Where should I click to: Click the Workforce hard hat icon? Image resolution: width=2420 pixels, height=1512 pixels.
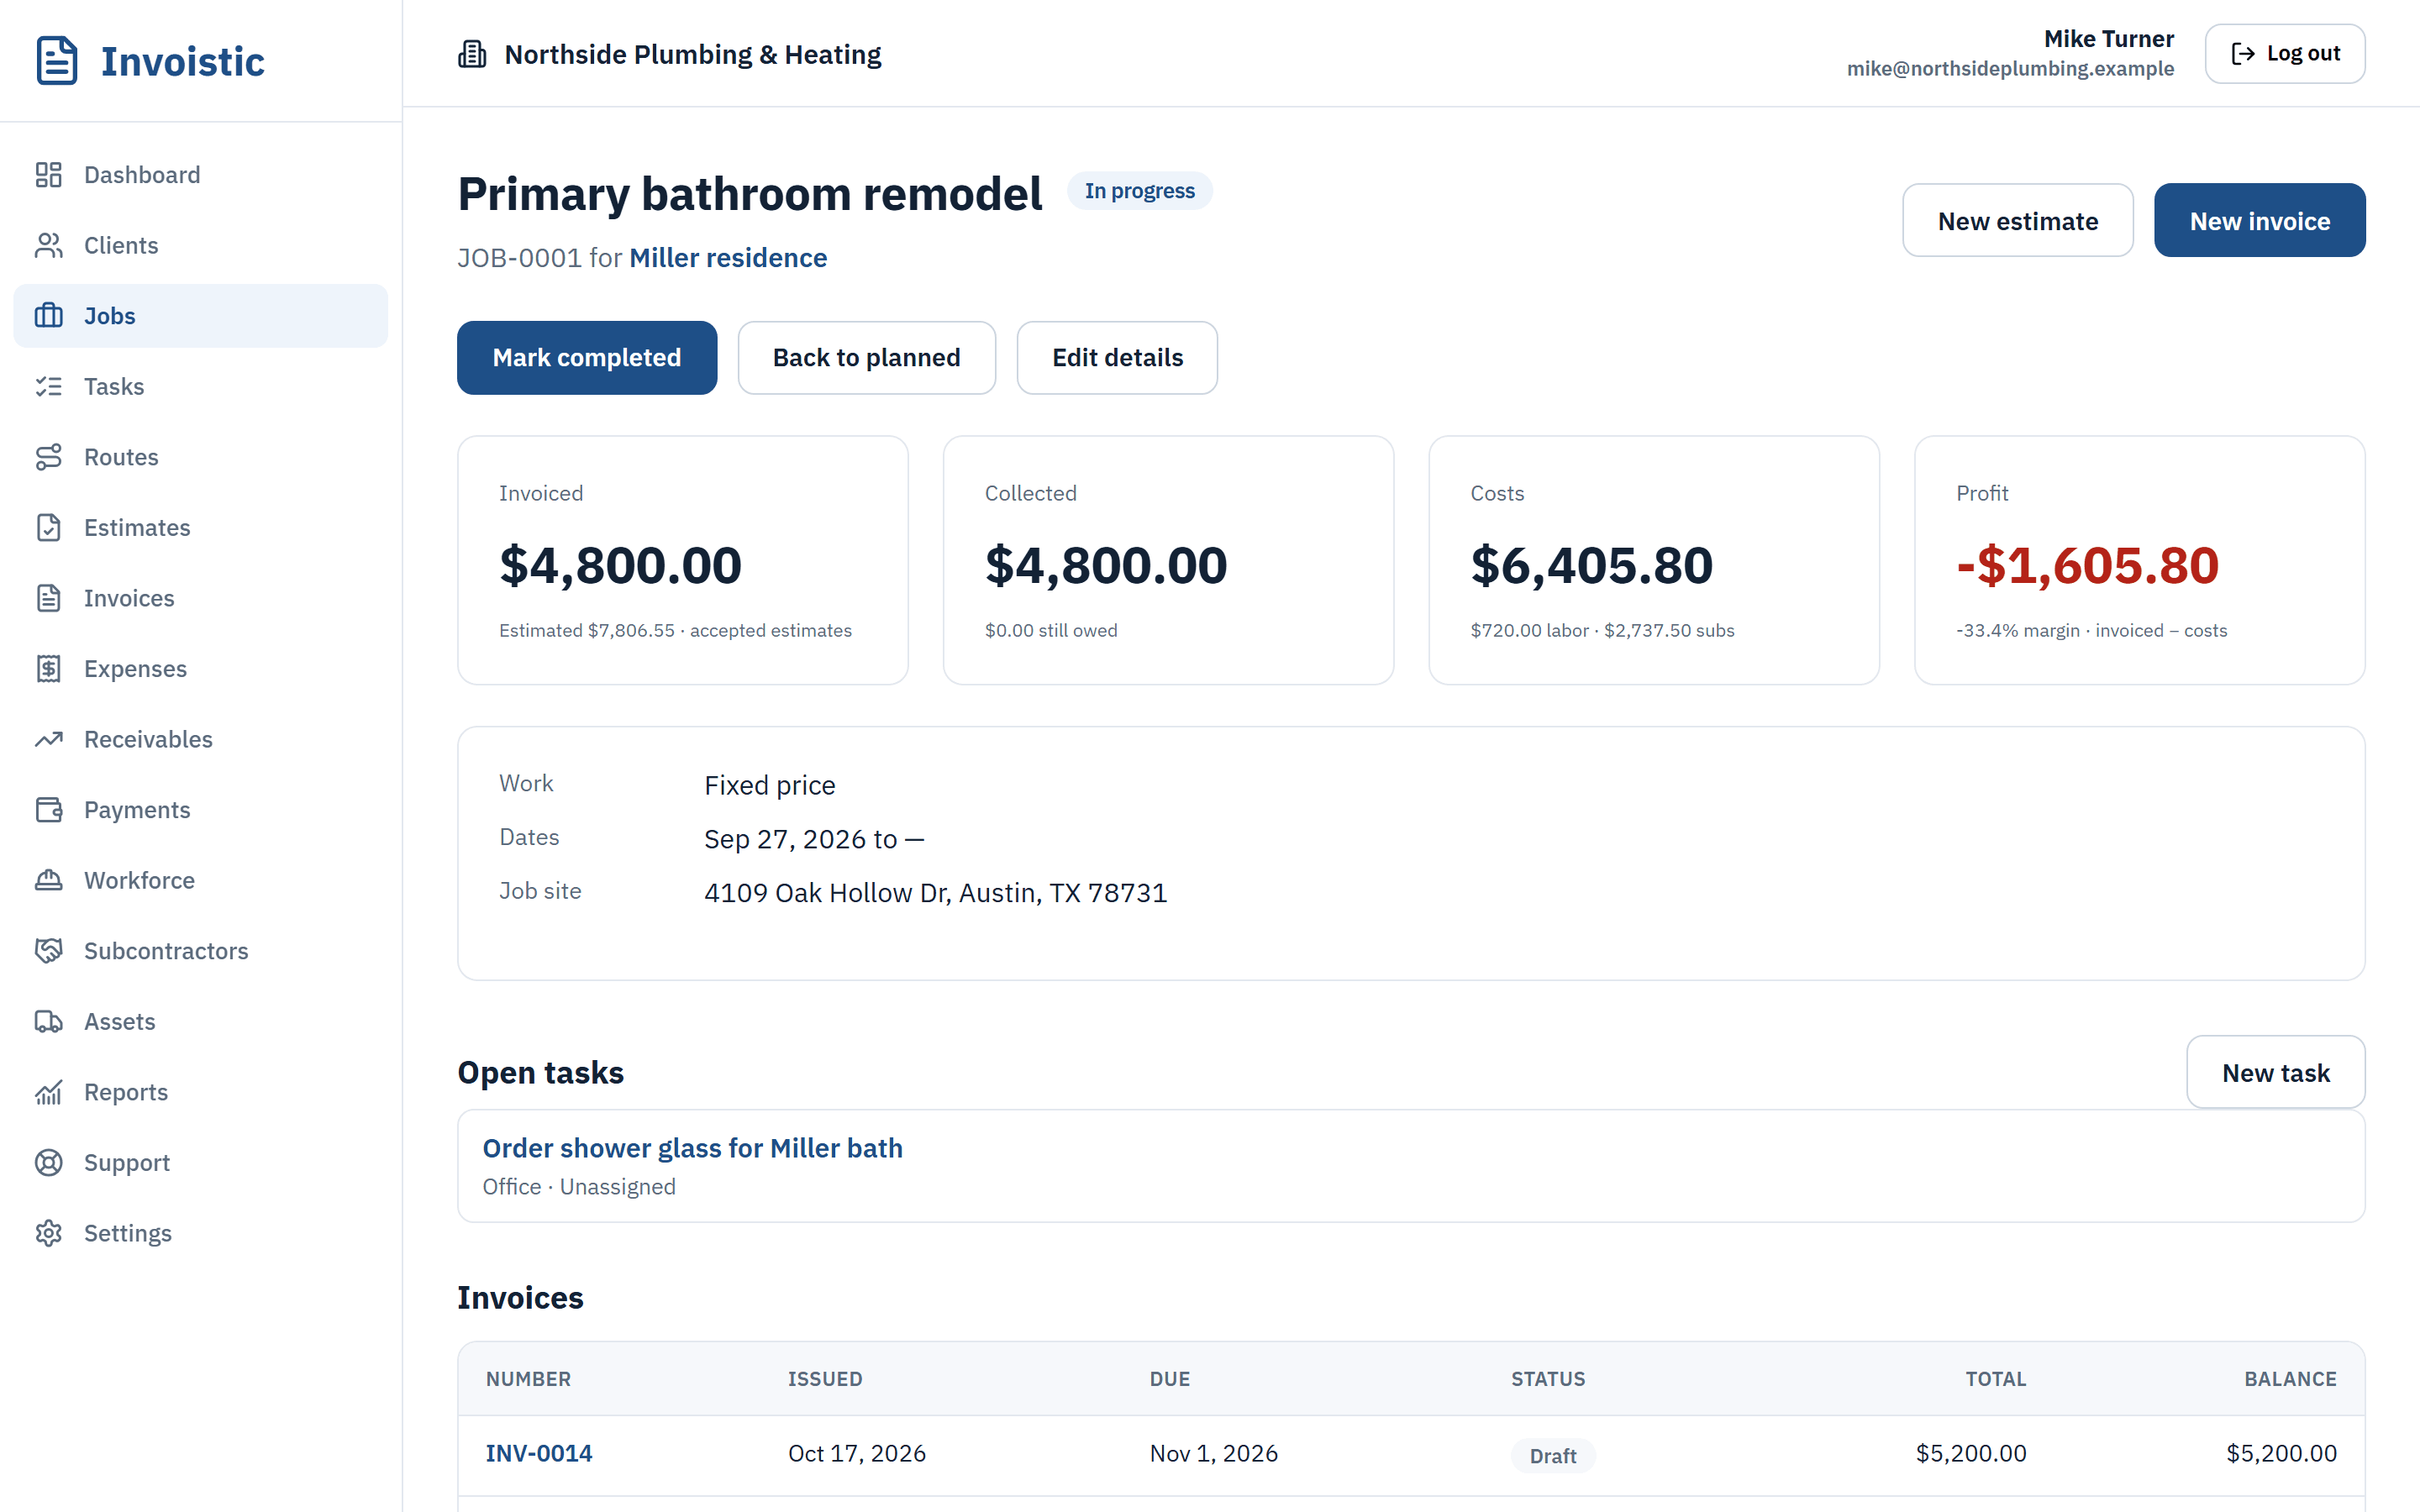pos(49,880)
